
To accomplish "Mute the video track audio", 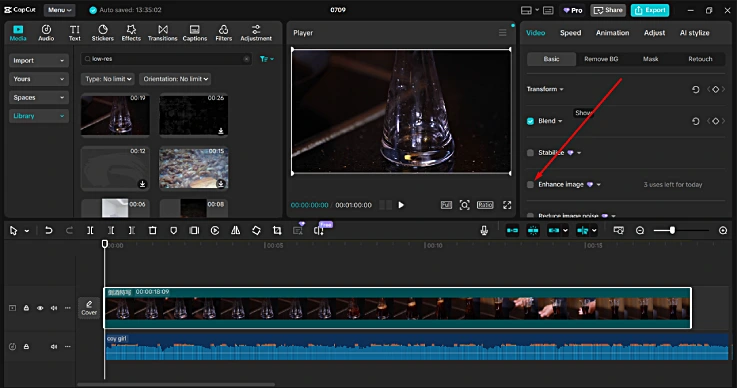I will (x=54, y=308).
